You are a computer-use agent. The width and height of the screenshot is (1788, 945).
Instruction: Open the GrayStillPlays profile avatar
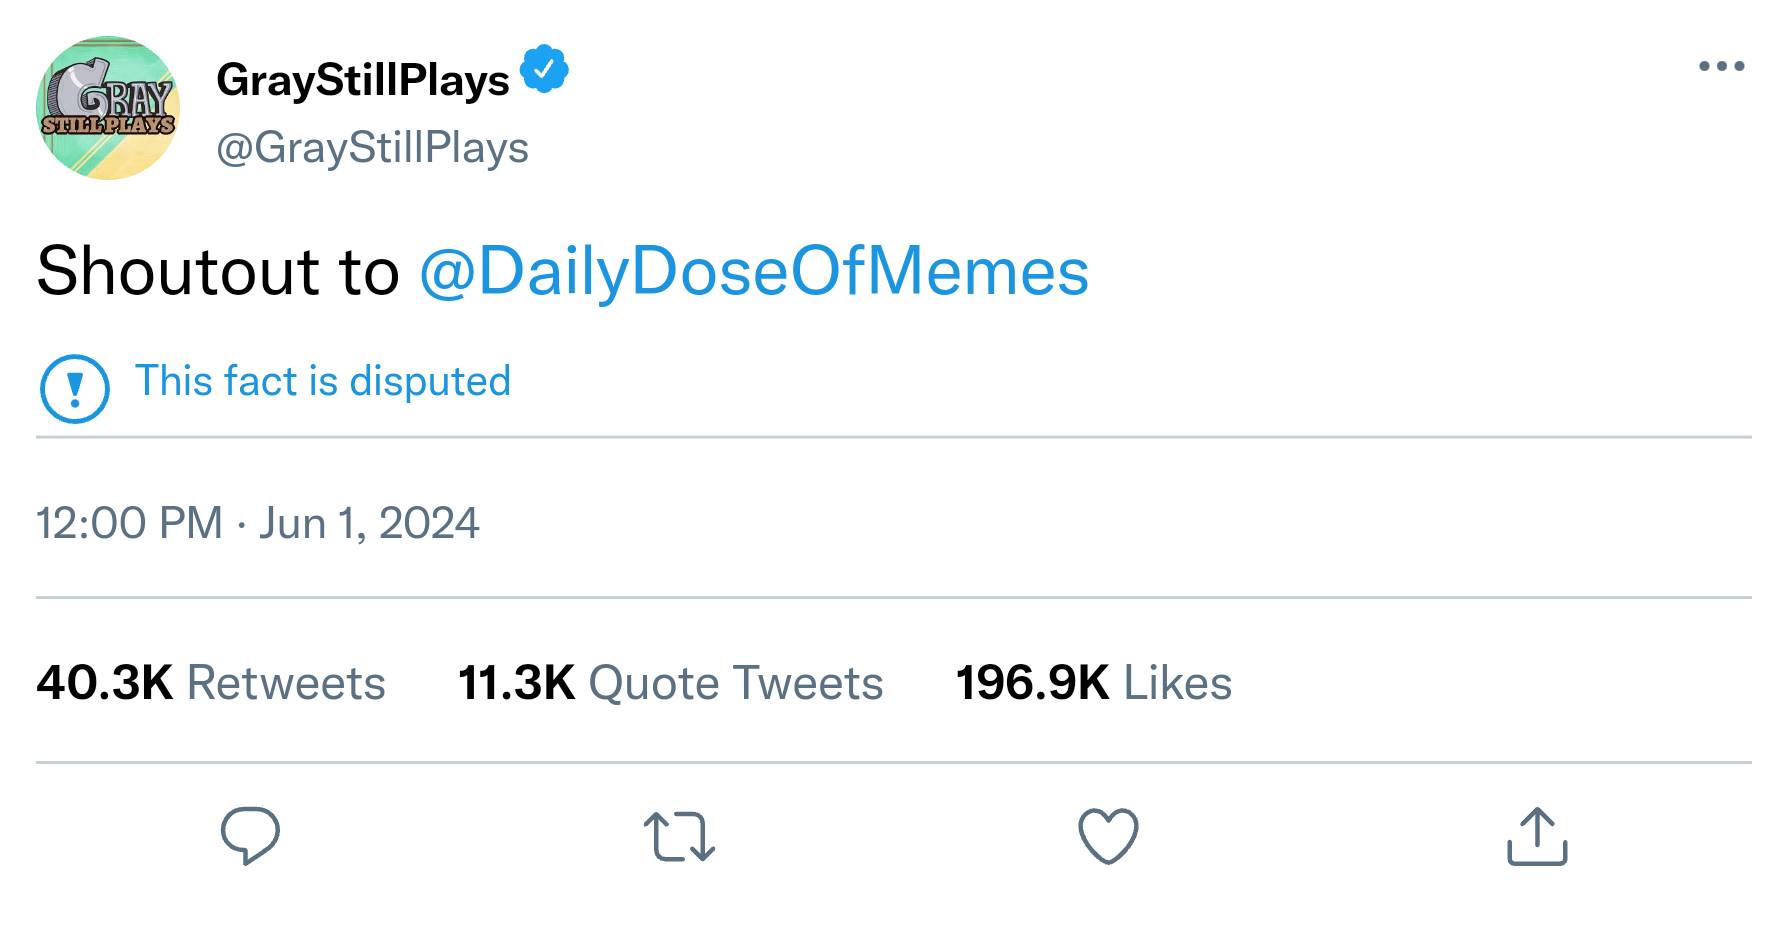point(108,108)
